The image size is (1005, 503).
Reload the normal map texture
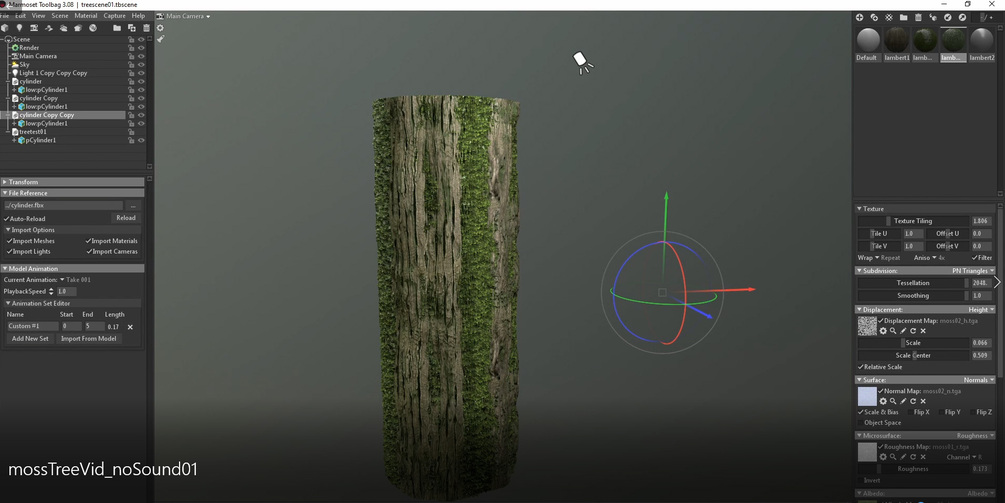(913, 402)
